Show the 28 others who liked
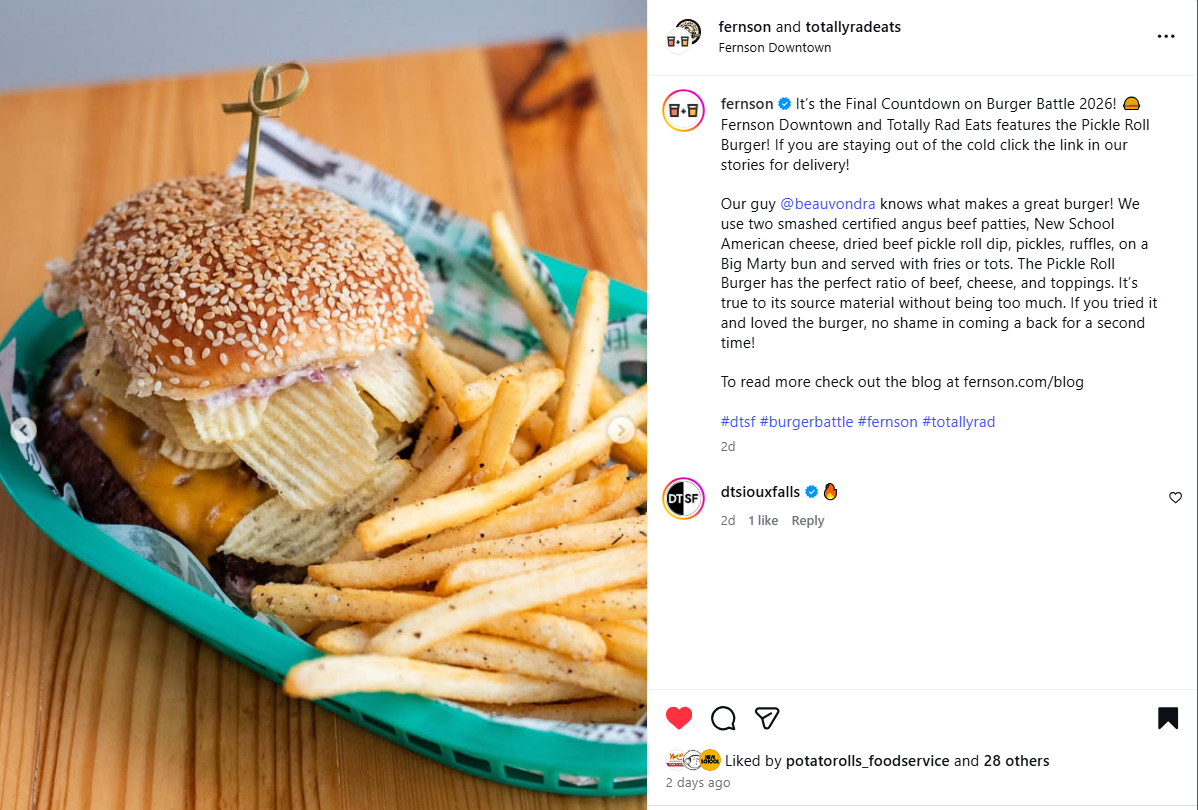 tap(1016, 761)
